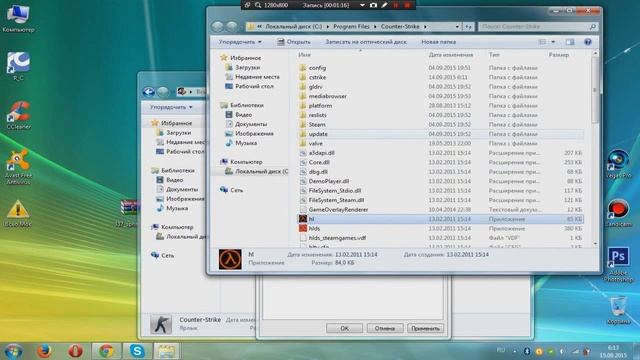The image size is (640, 360).
Task: Select the DemoPlayer.dll file
Action: tap(329, 181)
